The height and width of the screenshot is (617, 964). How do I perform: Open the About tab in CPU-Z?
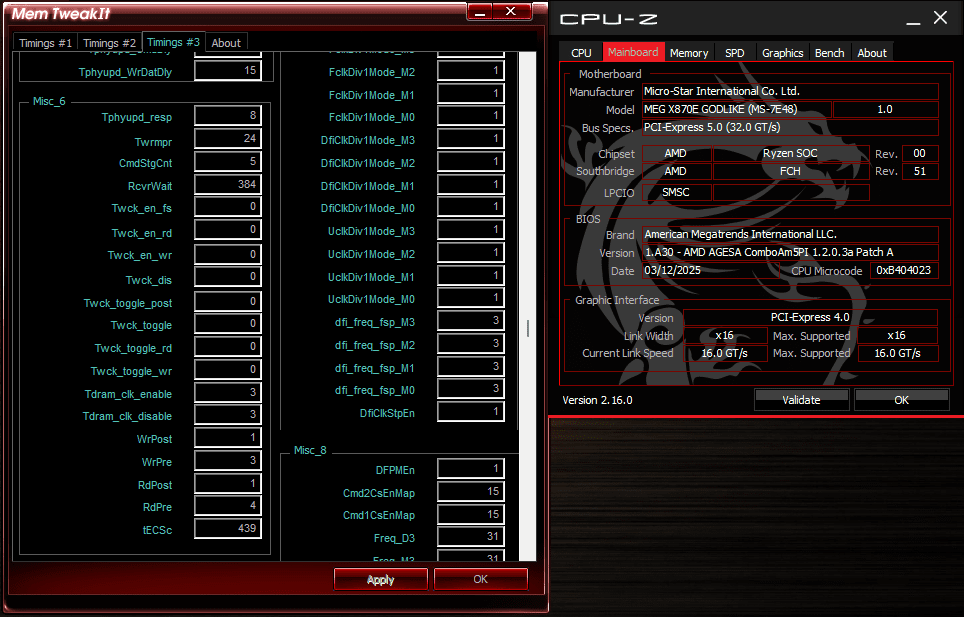872,53
